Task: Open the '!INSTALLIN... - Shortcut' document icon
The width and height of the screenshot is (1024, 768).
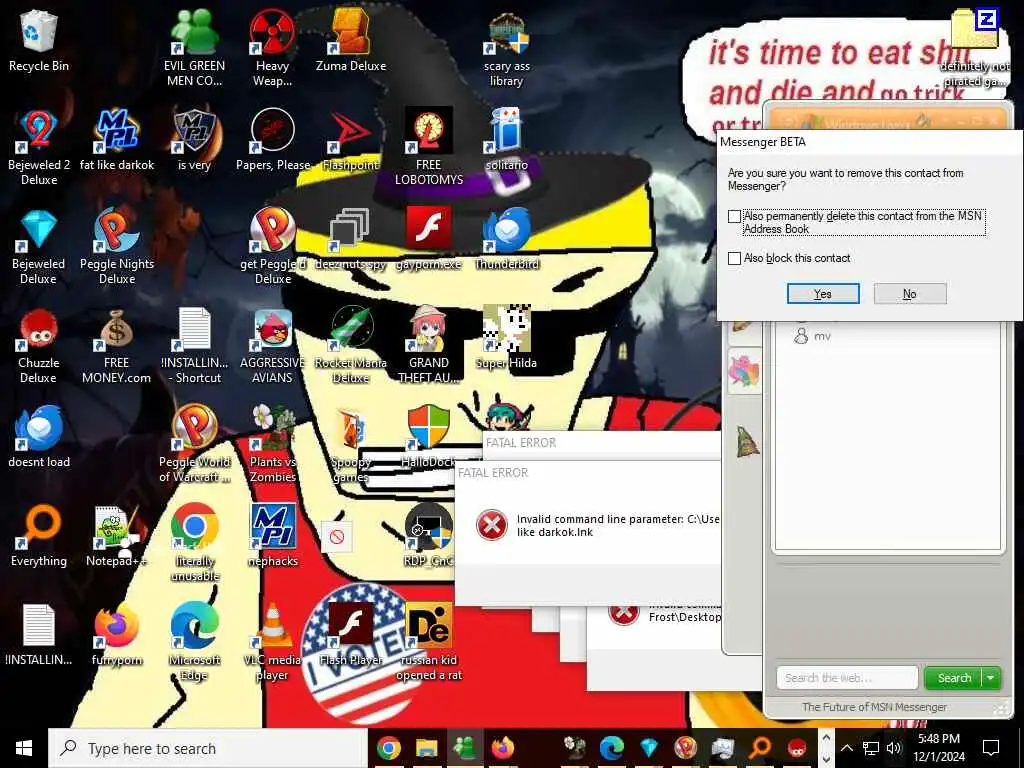Action: pos(195,347)
